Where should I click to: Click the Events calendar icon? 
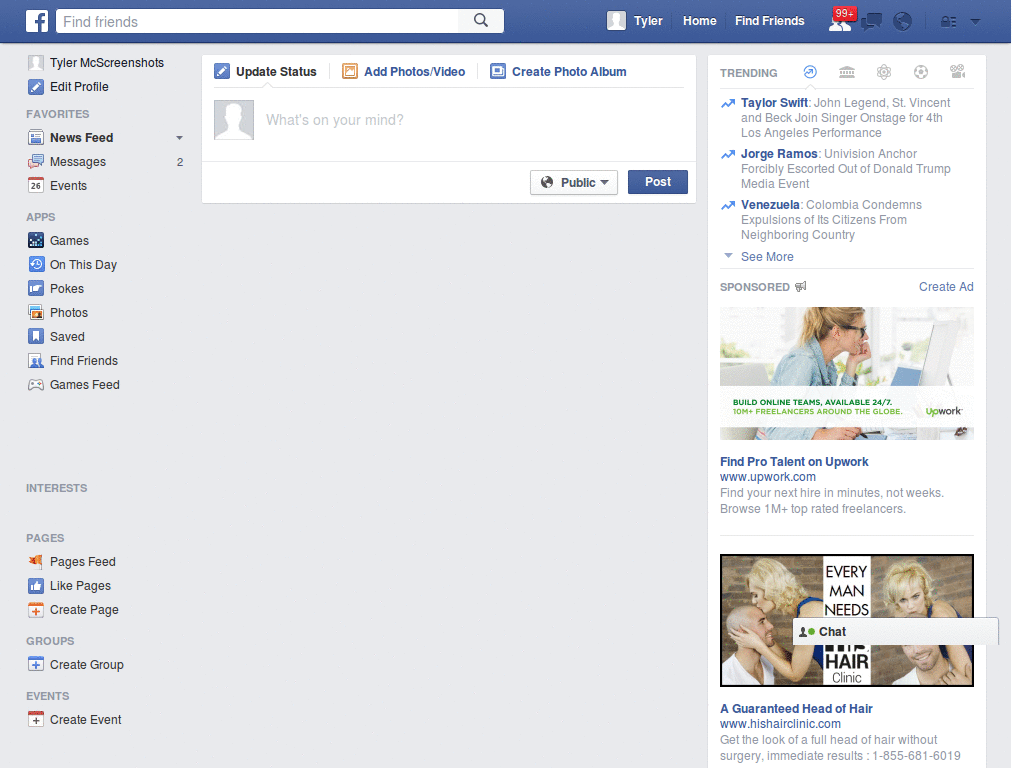click(x=36, y=185)
